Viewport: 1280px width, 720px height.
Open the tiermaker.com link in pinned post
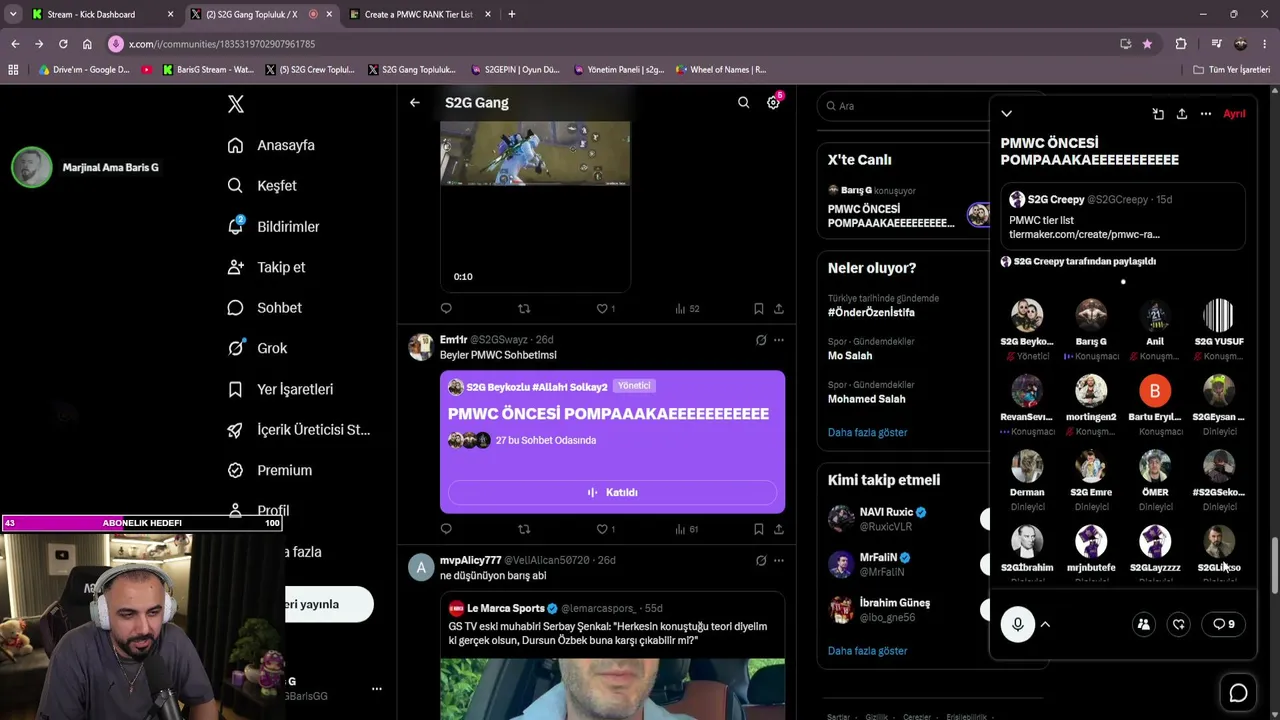point(1084,234)
